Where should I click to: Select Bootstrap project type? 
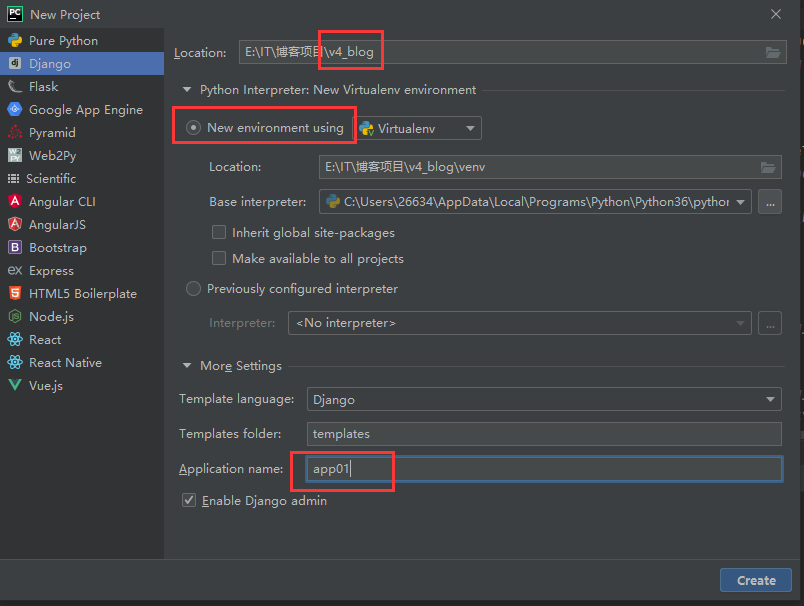(82, 247)
